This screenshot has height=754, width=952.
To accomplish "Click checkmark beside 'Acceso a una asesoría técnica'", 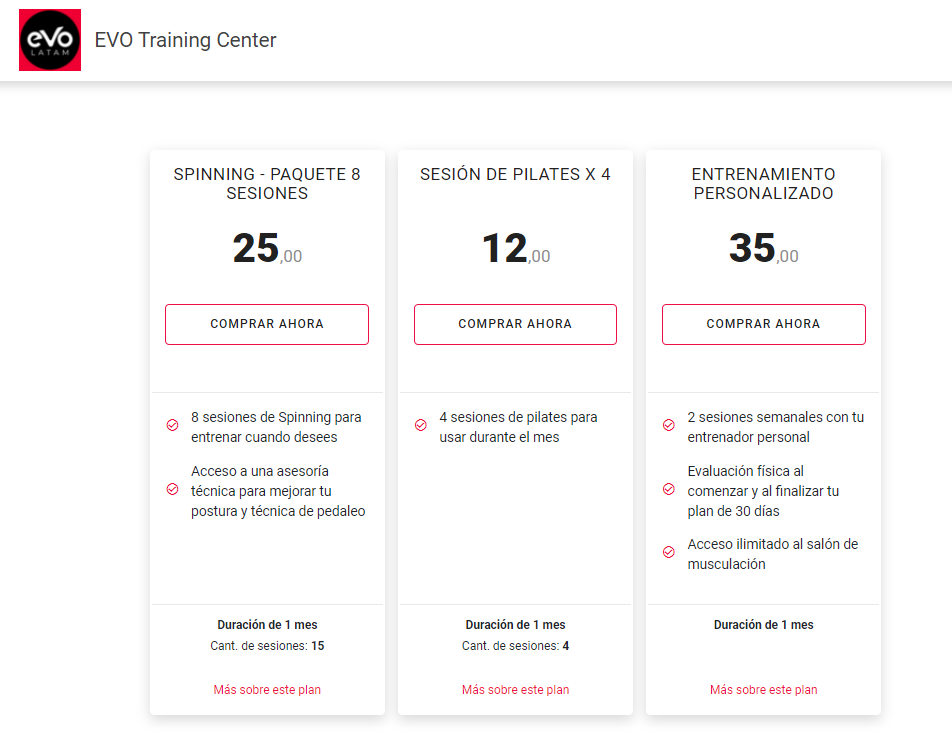I will click(172, 489).
